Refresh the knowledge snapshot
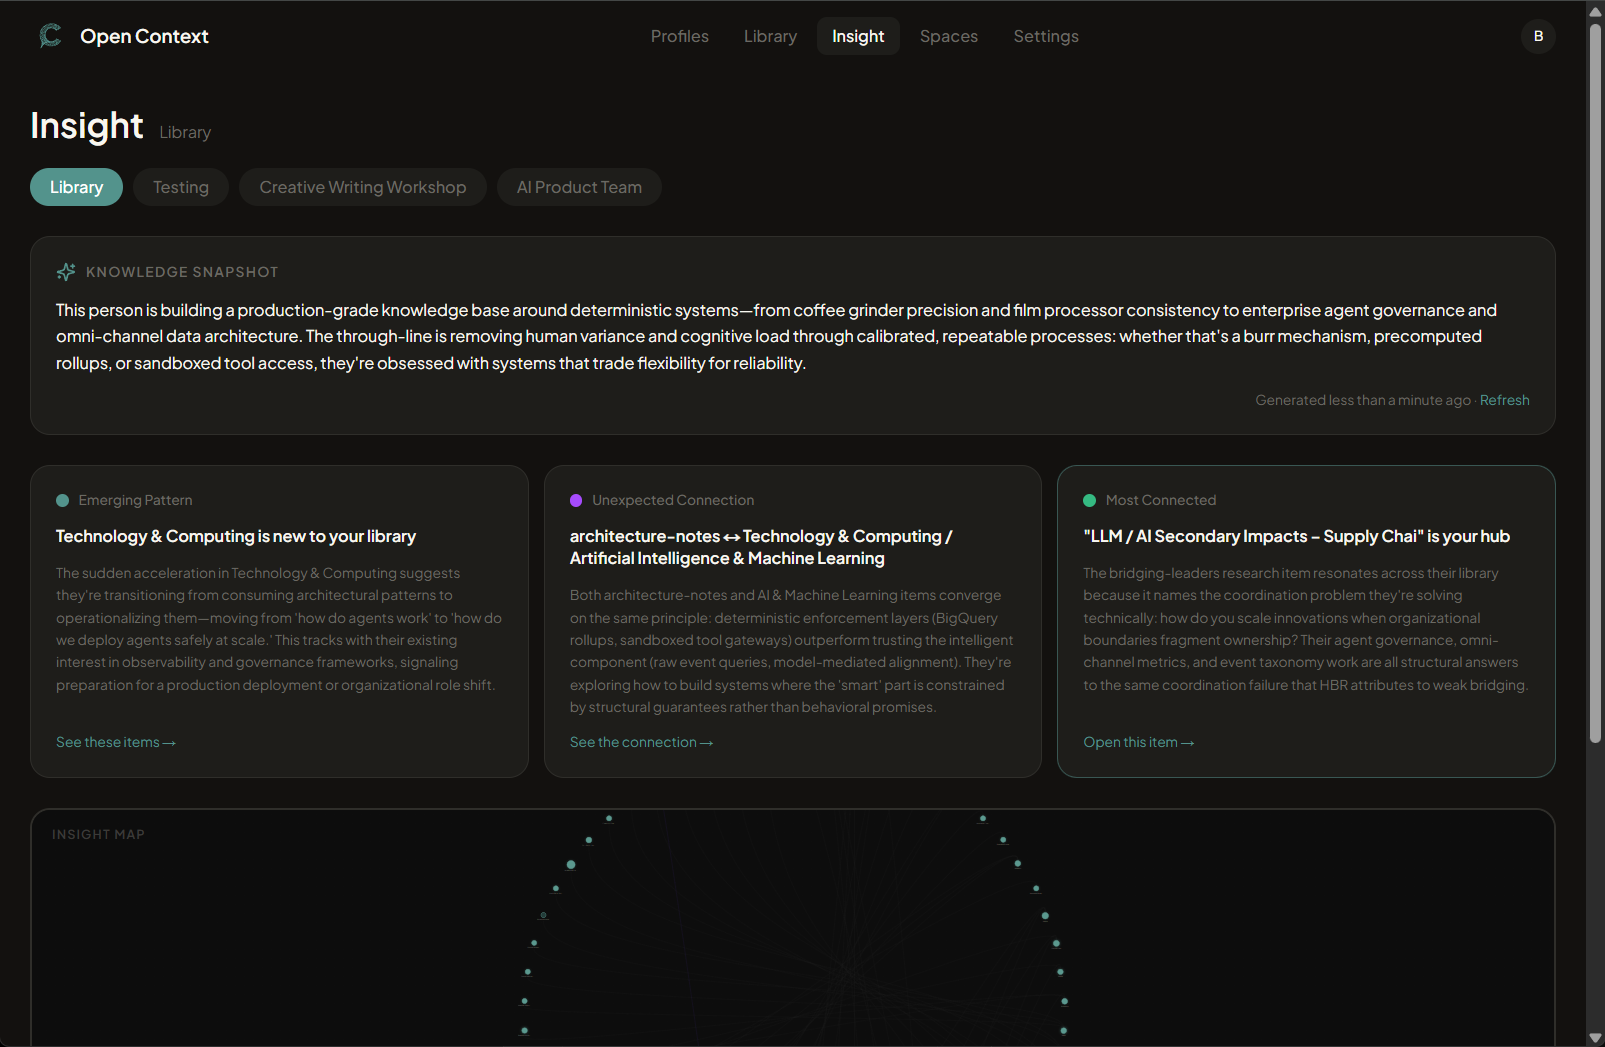The image size is (1605, 1047). [1504, 400]
